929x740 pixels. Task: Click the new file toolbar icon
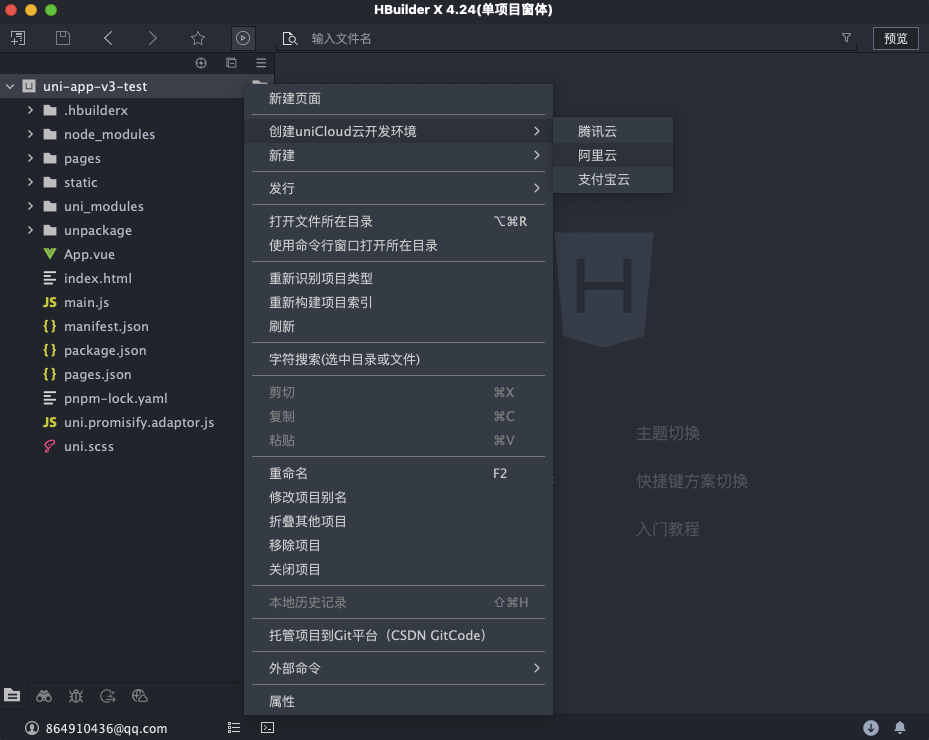click(18, 39)
